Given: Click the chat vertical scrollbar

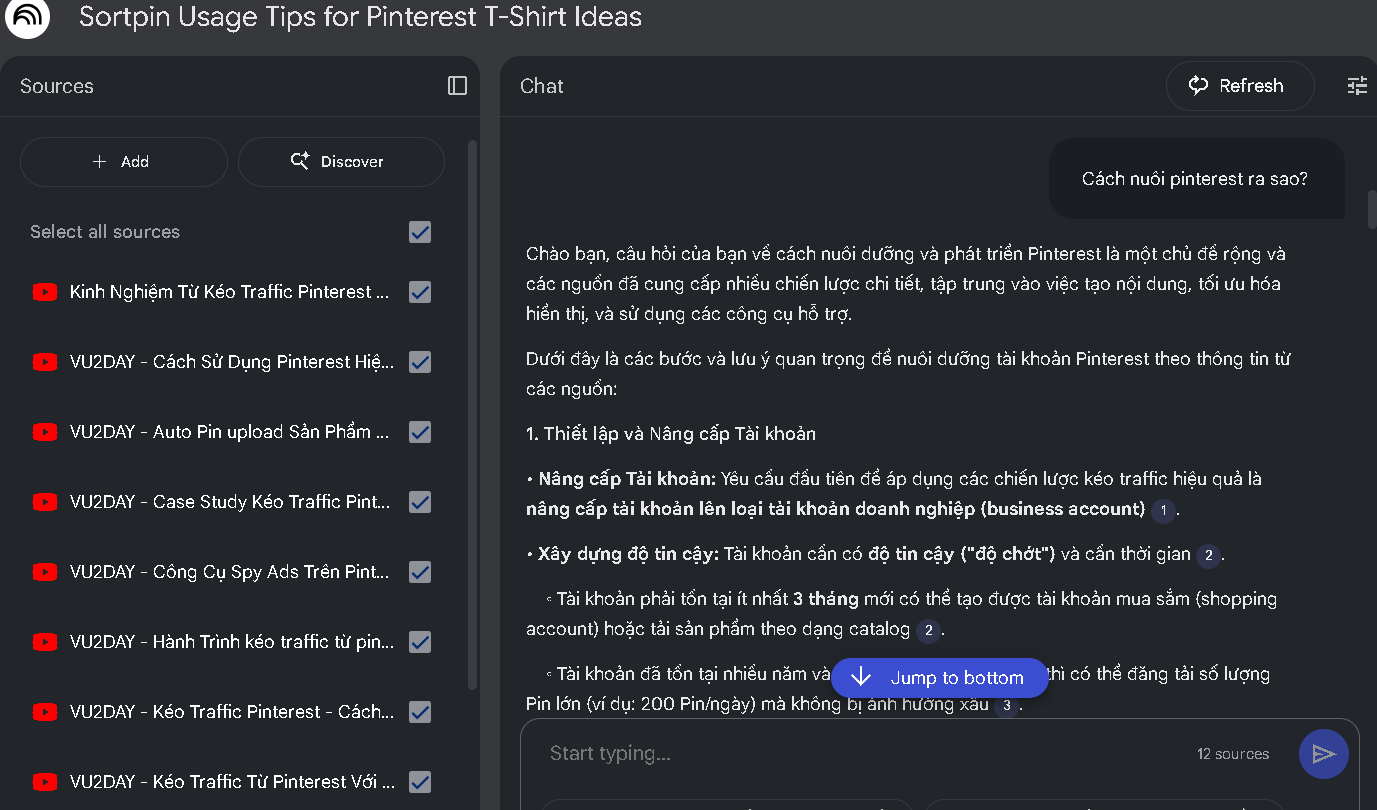Looking at the screenshot, I should click(1371, 210).
